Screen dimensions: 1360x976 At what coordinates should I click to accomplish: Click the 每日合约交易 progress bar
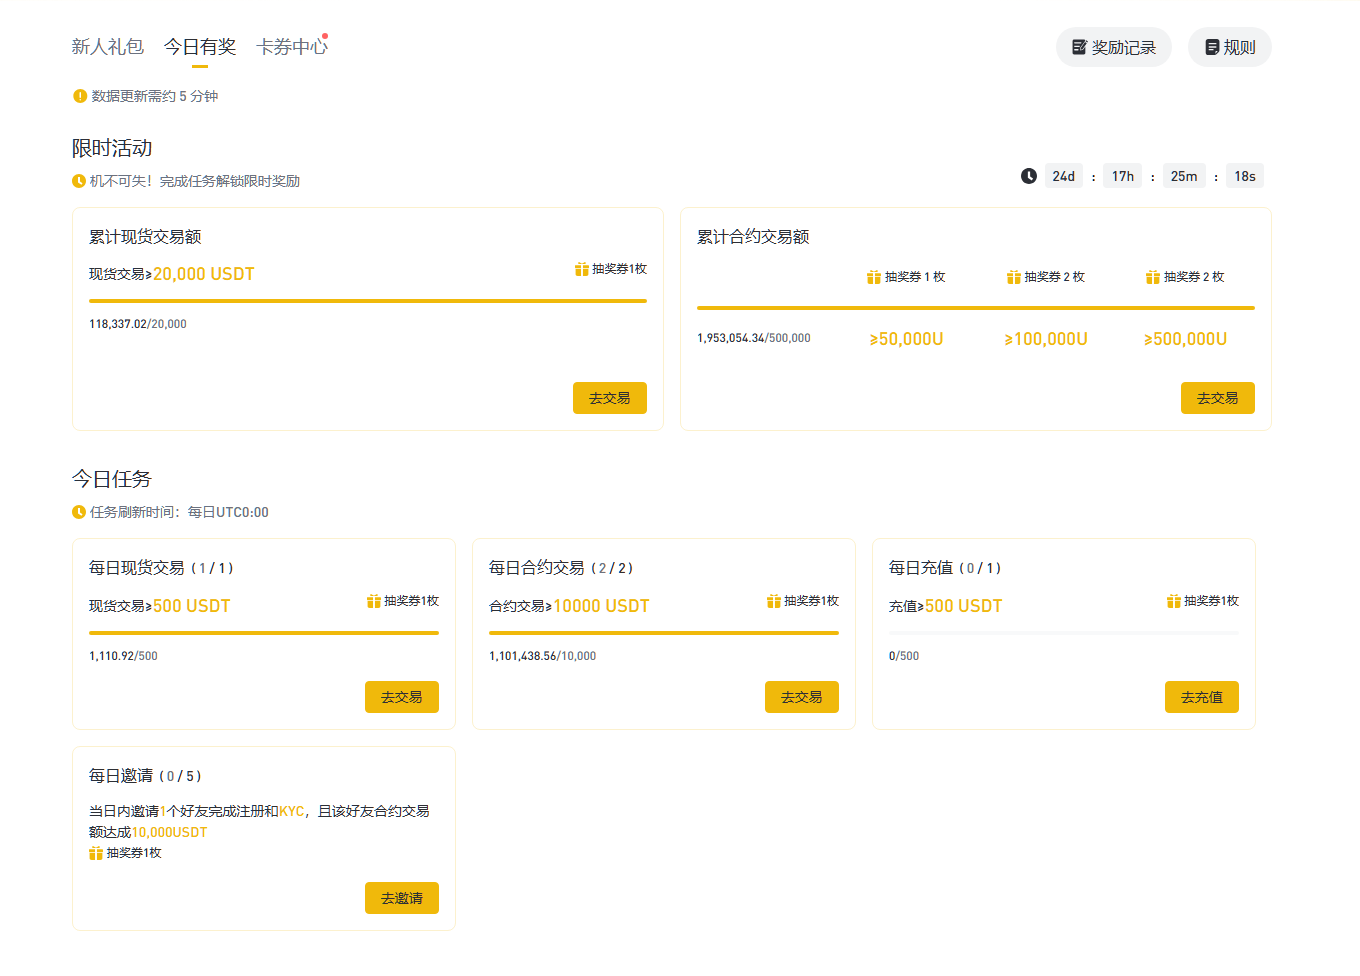pos(664,633)
